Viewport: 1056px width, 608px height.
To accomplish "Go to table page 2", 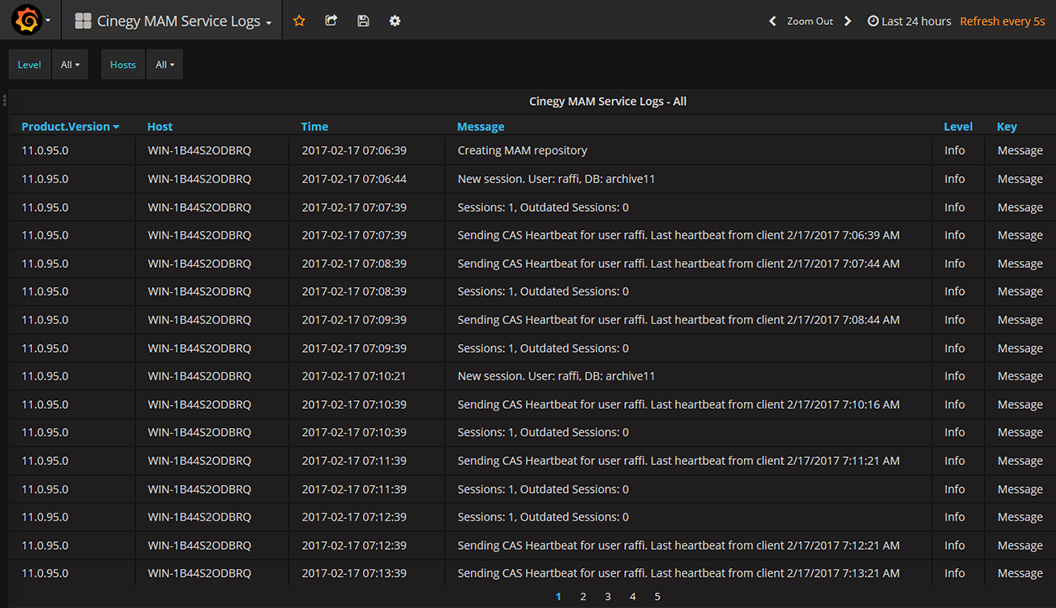I will [583, 597].
